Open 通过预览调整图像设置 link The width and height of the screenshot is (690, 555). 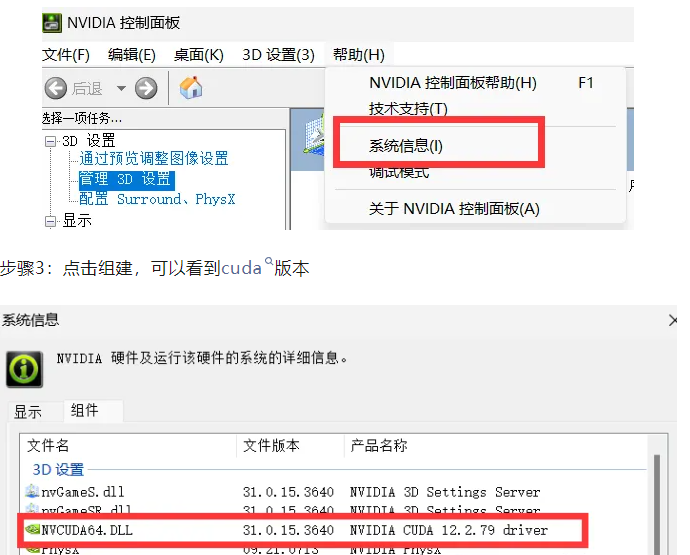(x=154, y=158)
